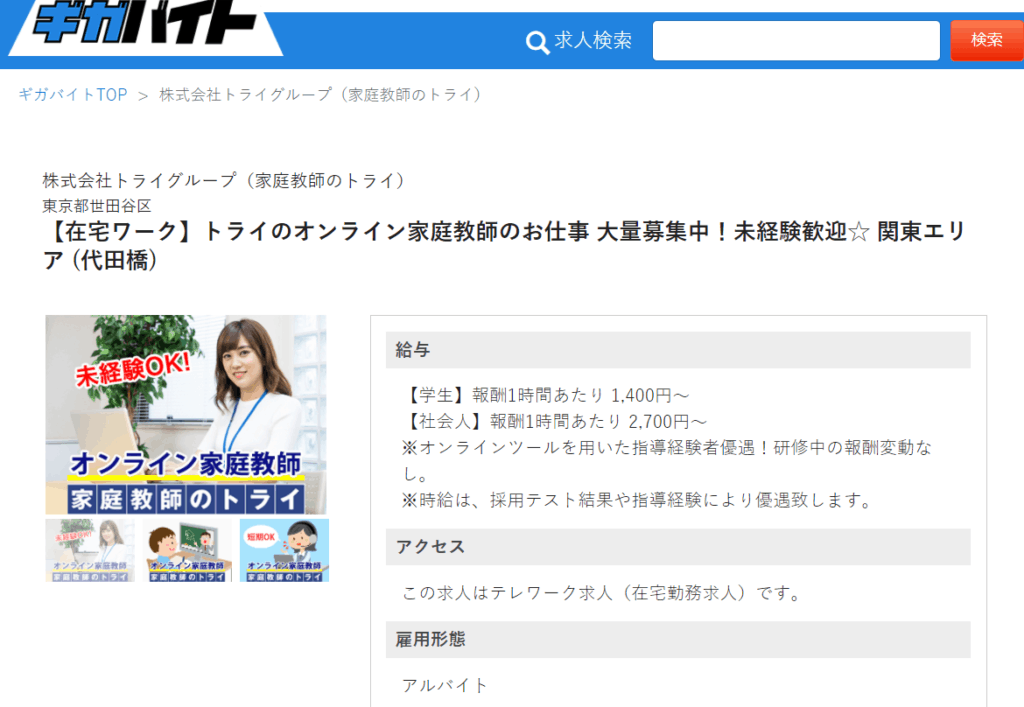Click the orange 検索 button

pos(987,40)
